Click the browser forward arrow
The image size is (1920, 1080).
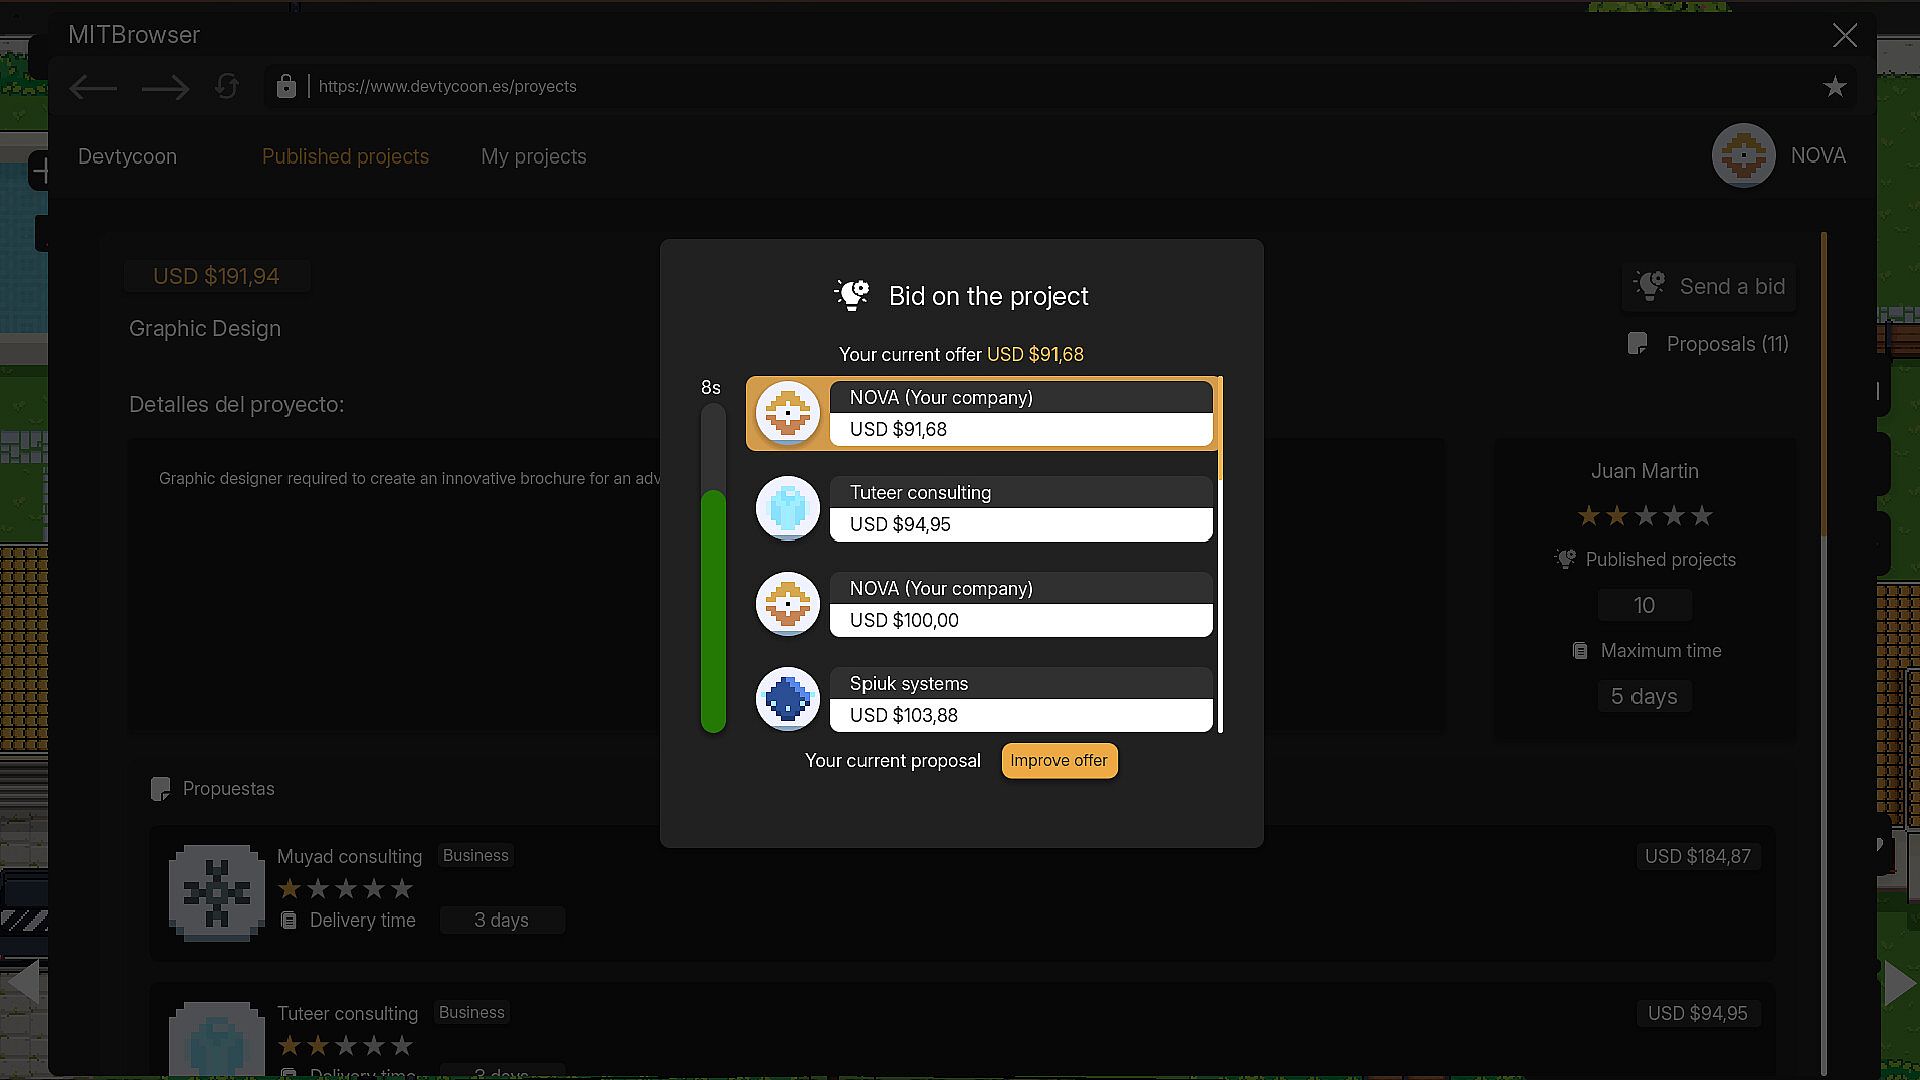pos(165,88)
